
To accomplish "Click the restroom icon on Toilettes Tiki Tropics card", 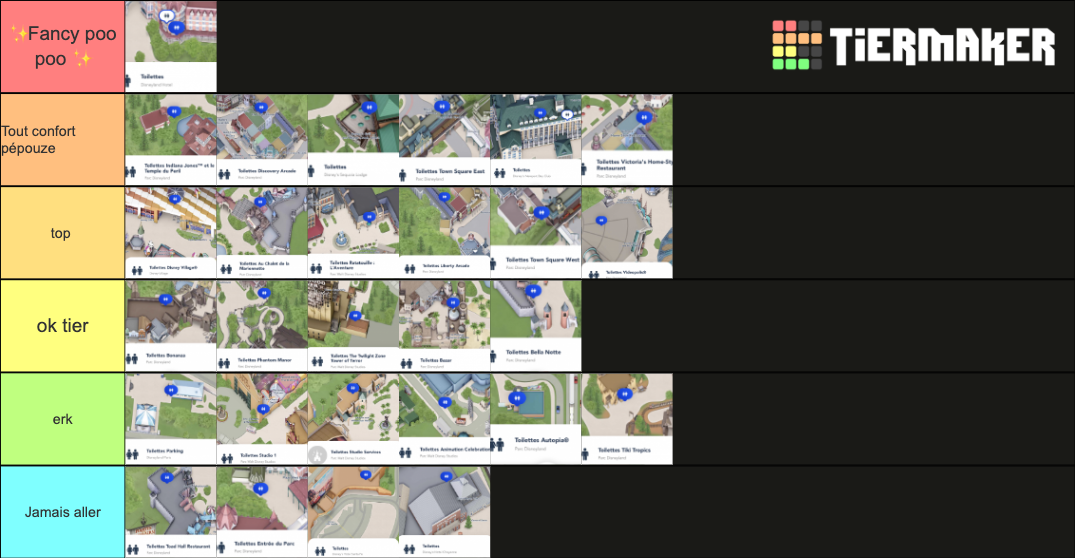I will [x=585, y=453].
